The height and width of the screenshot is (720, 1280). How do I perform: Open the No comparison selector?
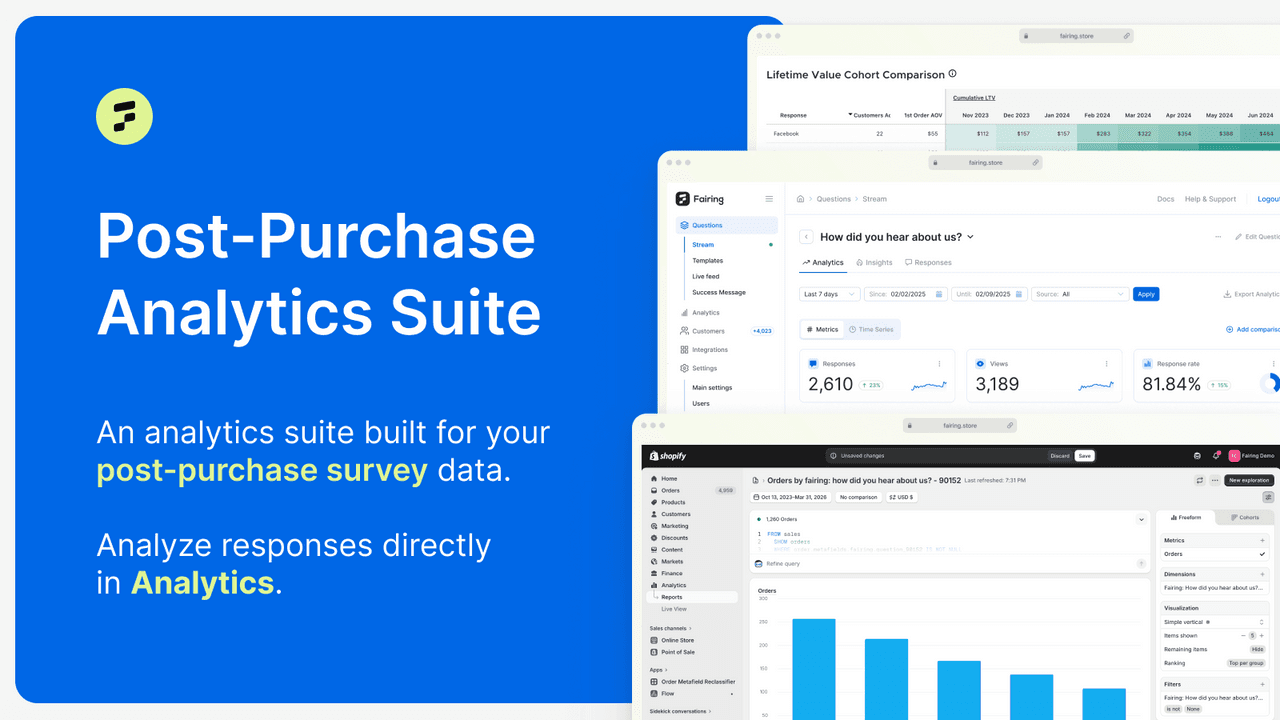pos(858,497)
